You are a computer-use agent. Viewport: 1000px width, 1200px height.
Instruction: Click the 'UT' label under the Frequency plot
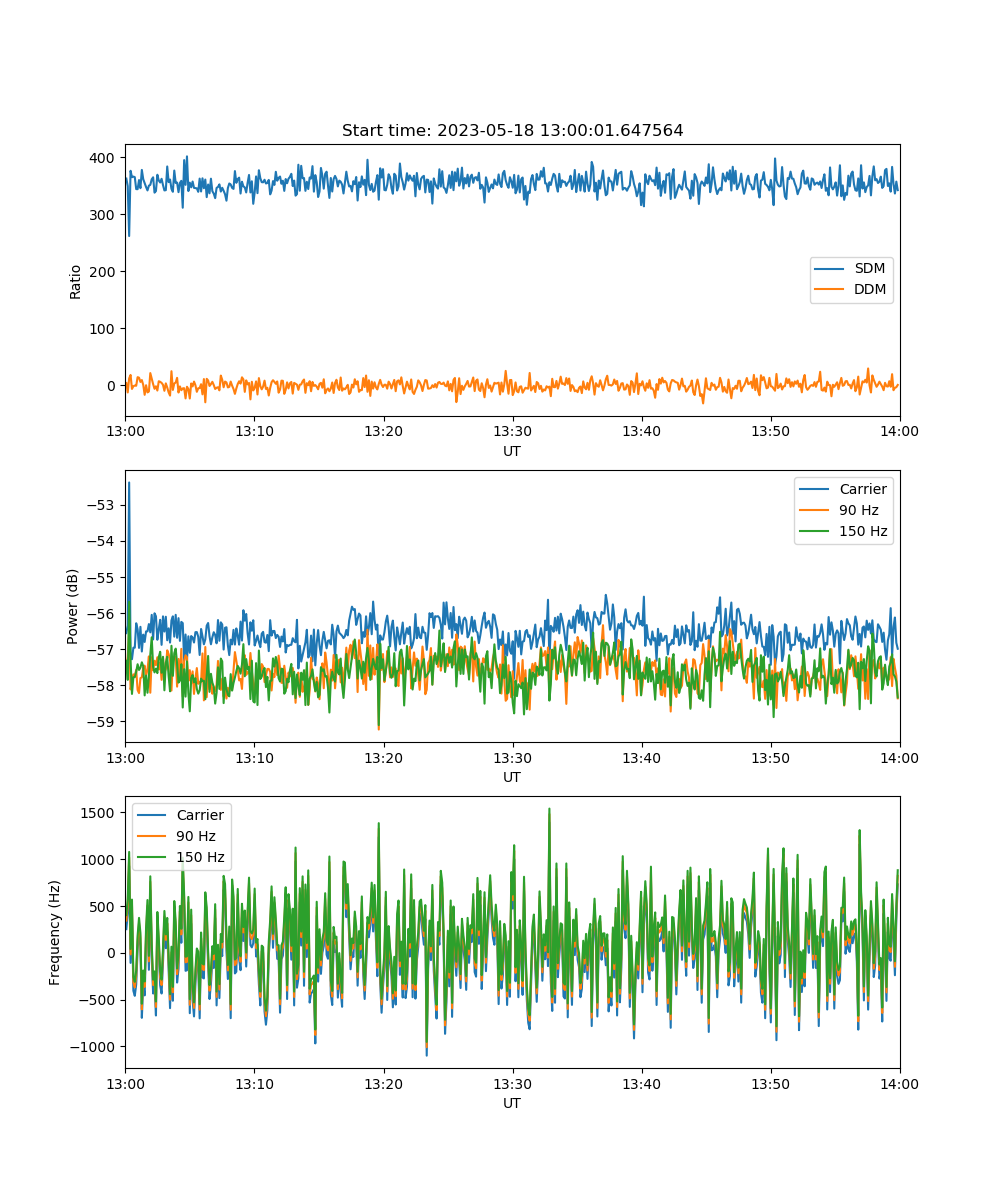tap(512, 1103)
